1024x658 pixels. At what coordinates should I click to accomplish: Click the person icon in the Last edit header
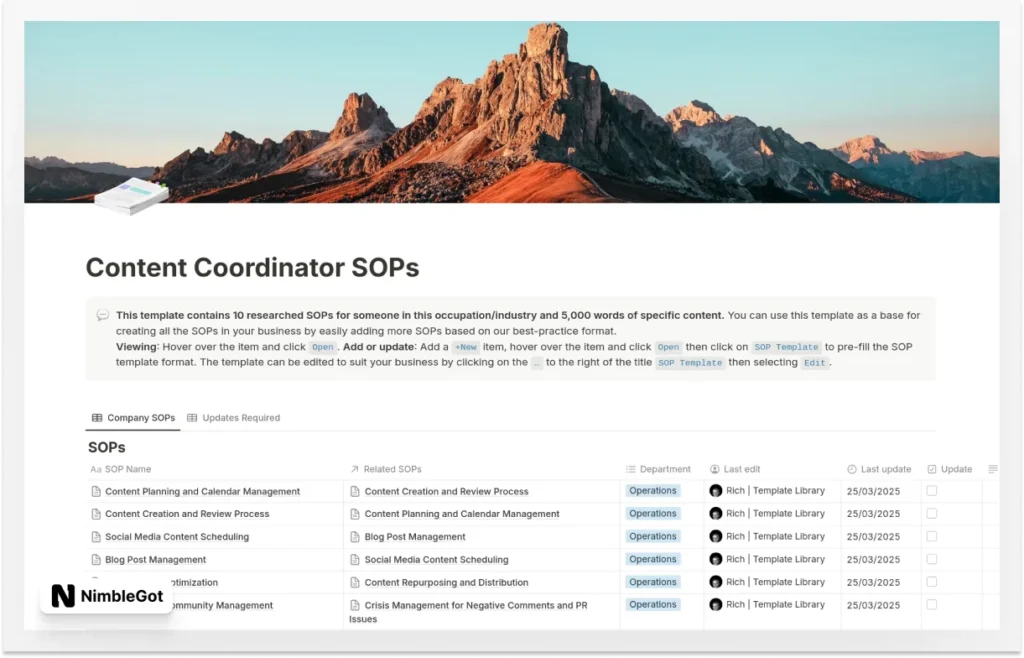point(713,469)
